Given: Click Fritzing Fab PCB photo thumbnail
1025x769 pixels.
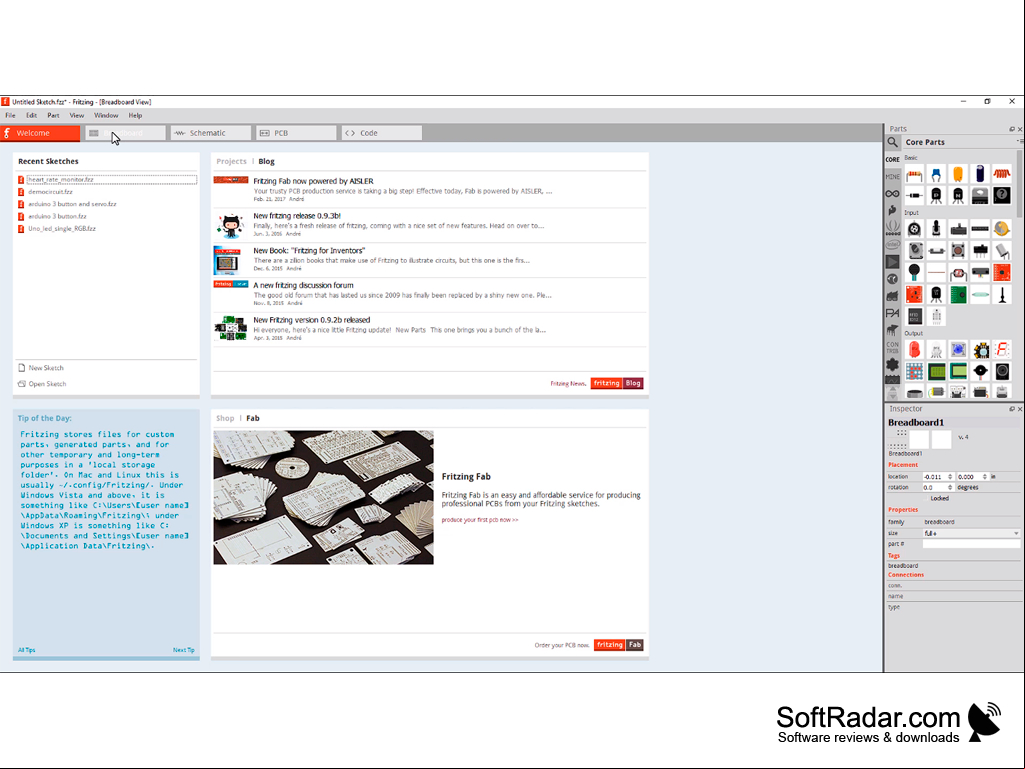Looking at the screenshot, I should 324,497.
